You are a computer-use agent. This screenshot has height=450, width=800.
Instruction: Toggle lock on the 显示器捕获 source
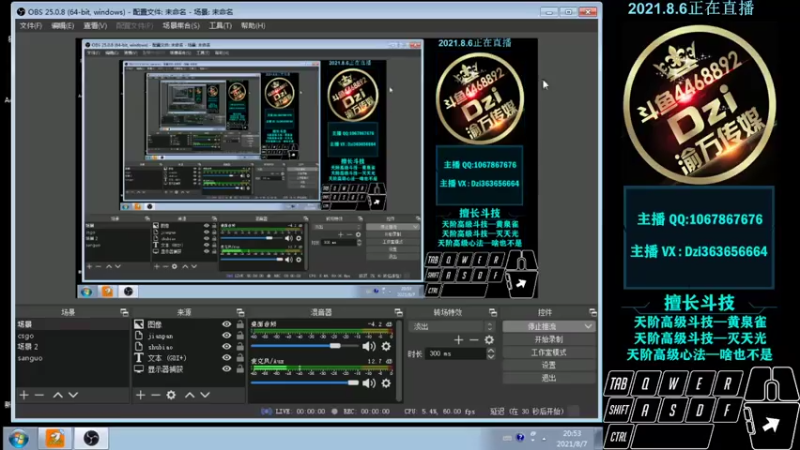(x=240, y=369)
